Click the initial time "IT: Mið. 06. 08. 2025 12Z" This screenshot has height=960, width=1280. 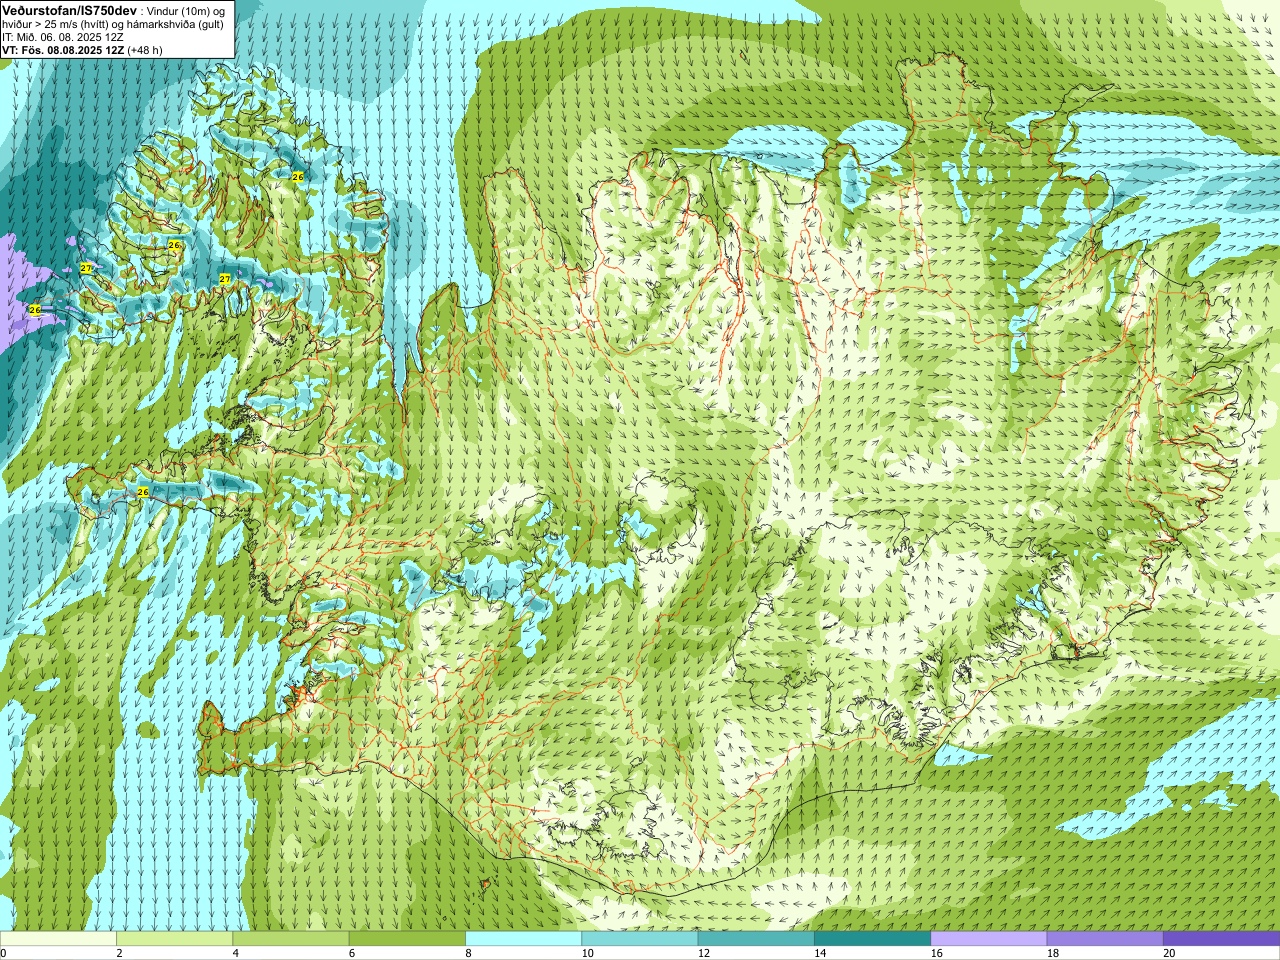coord(63,37)
